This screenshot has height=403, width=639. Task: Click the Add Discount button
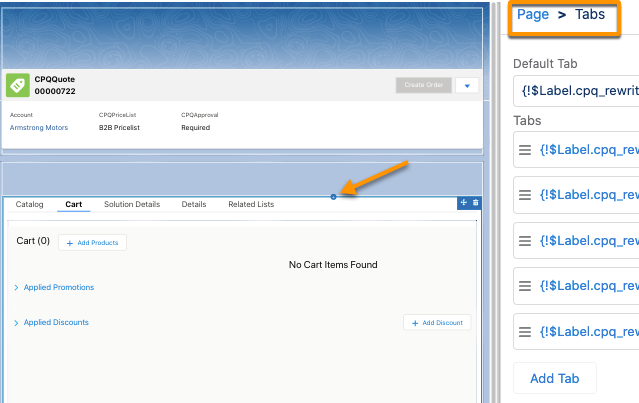pos(437,322)
